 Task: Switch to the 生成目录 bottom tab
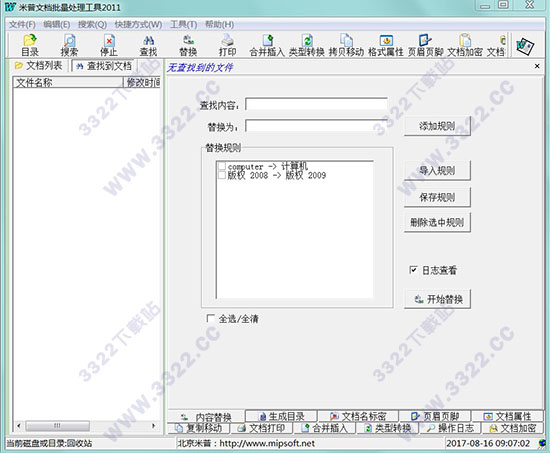[282, 417]
